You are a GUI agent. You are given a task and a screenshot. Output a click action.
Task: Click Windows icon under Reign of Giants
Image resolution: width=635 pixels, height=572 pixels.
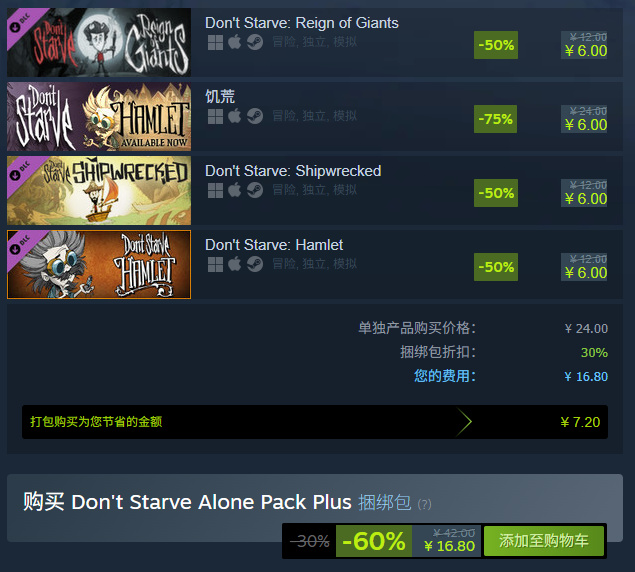[215, 42]
